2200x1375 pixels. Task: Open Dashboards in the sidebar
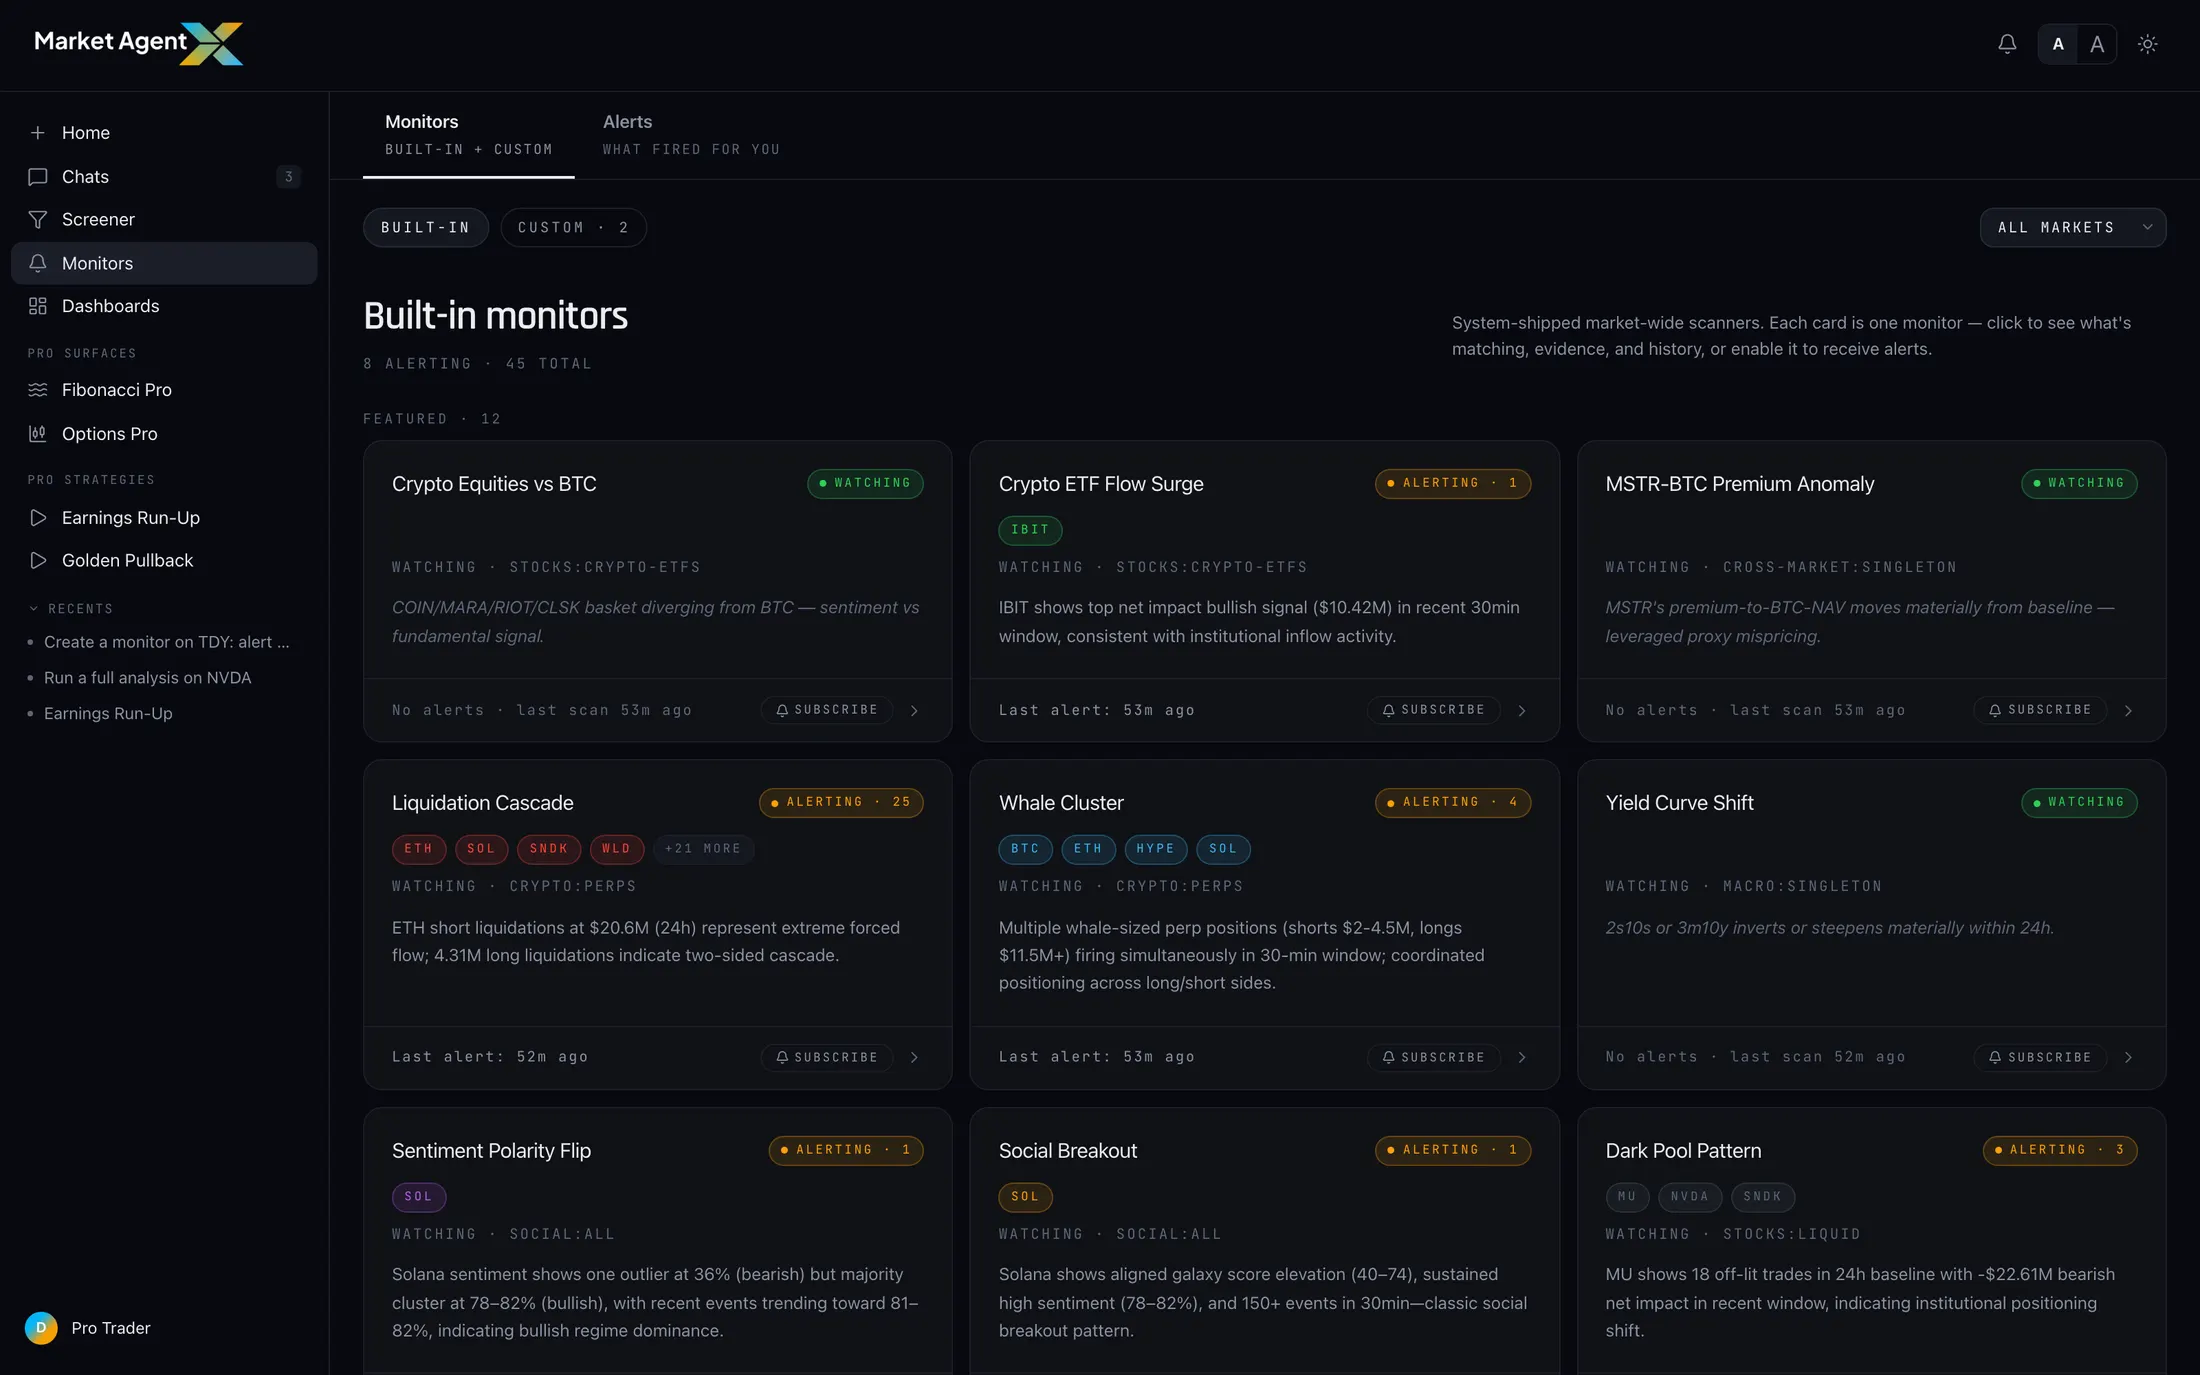pyautogui.click(x=164, y=306)
